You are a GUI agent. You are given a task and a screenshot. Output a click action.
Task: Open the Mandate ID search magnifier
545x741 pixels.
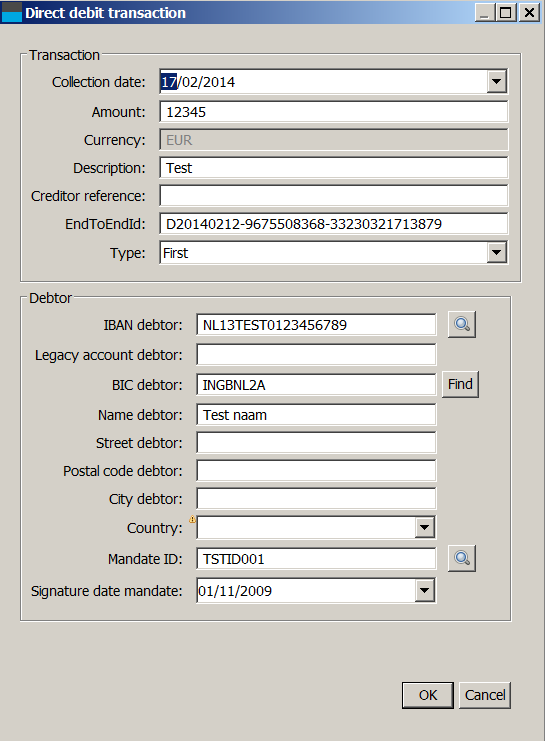coord(462,558)
